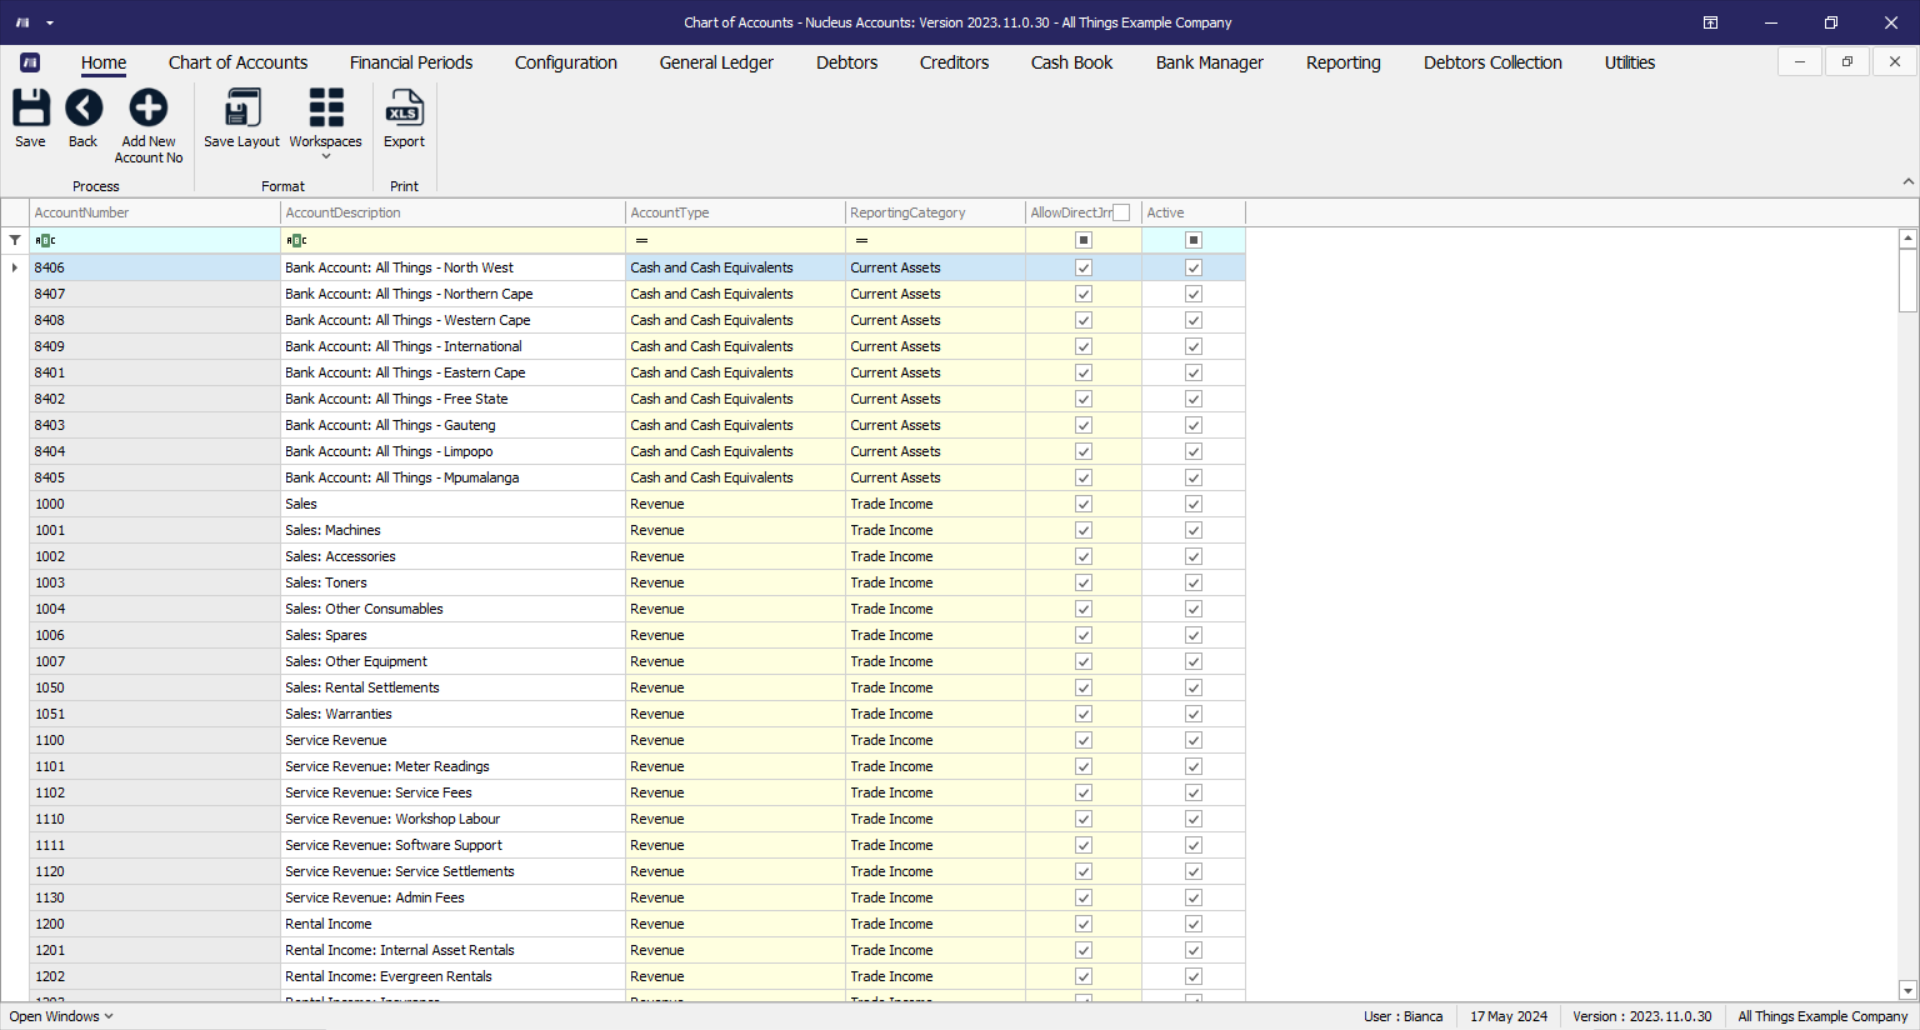Click the Save icon in ribbon
The height and width of the screenshot is (1030, 1920).
[30, 108]
